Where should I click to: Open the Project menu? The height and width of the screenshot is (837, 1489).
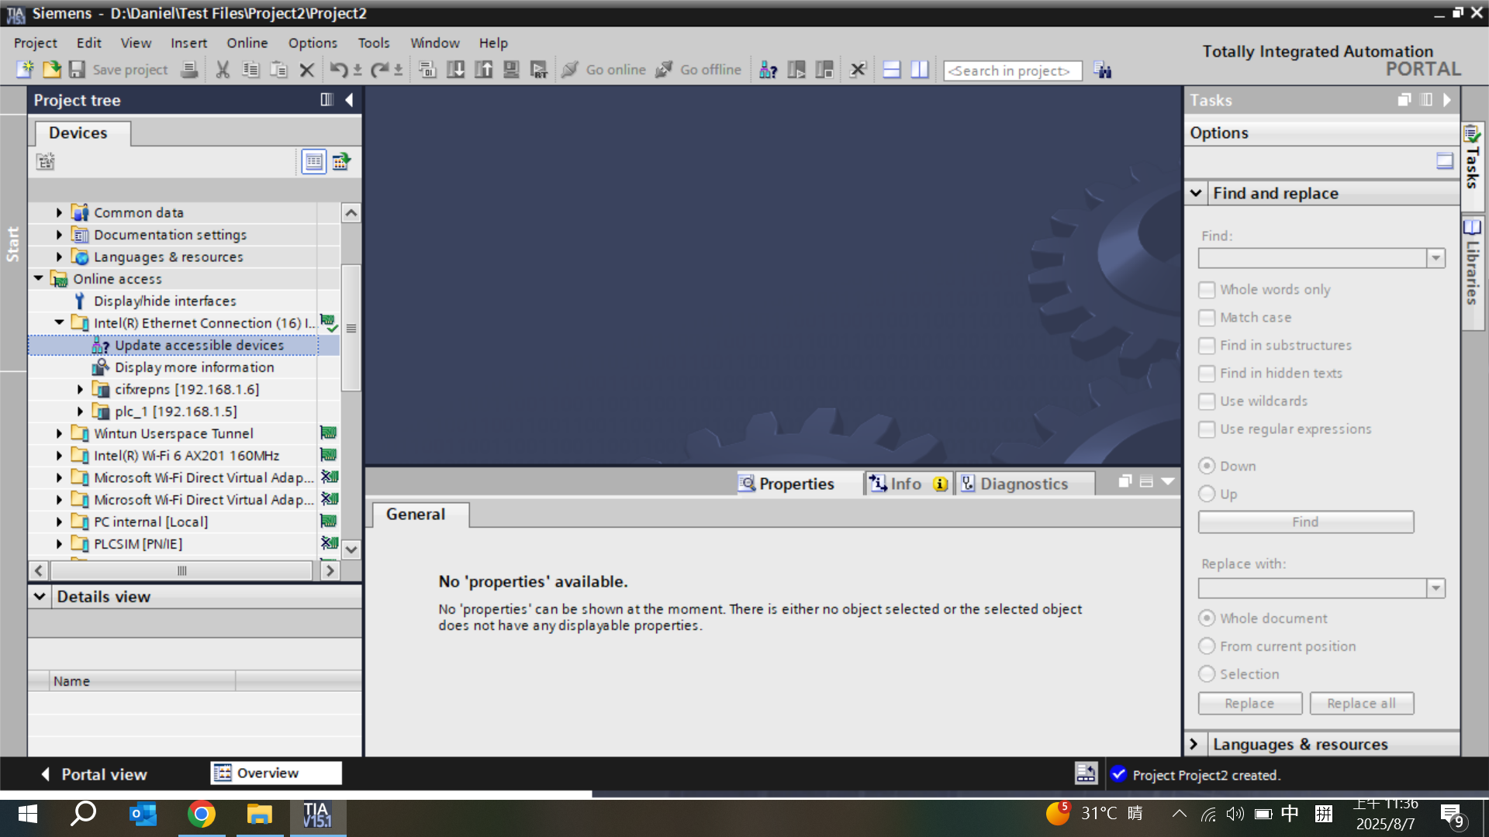35,43
